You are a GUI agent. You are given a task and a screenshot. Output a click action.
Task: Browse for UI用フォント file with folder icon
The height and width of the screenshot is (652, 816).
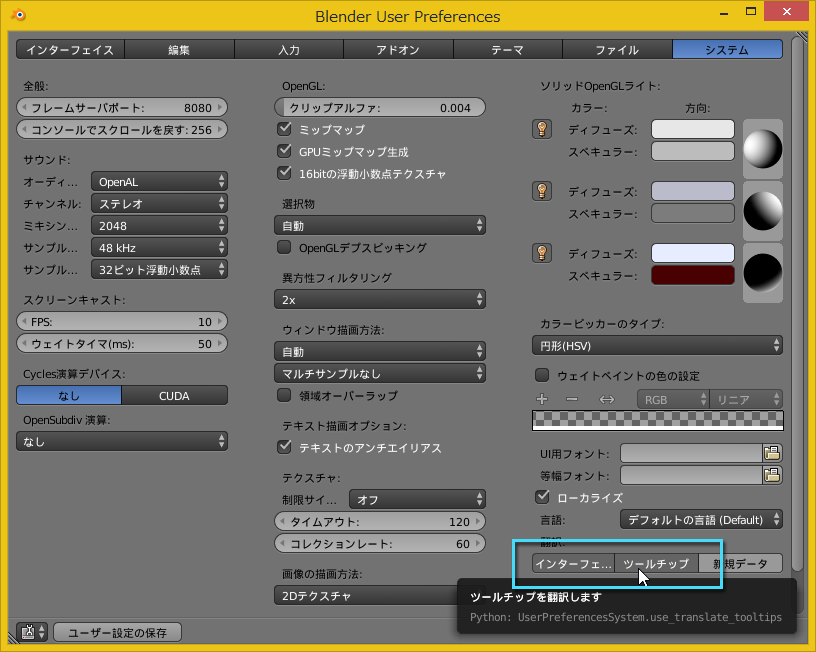(772, 453)
